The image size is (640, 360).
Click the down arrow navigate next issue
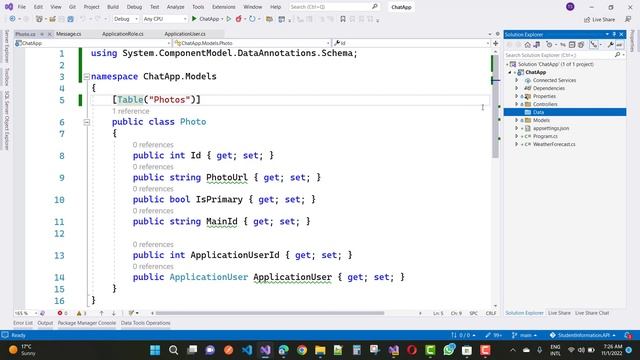click(113, 313)
